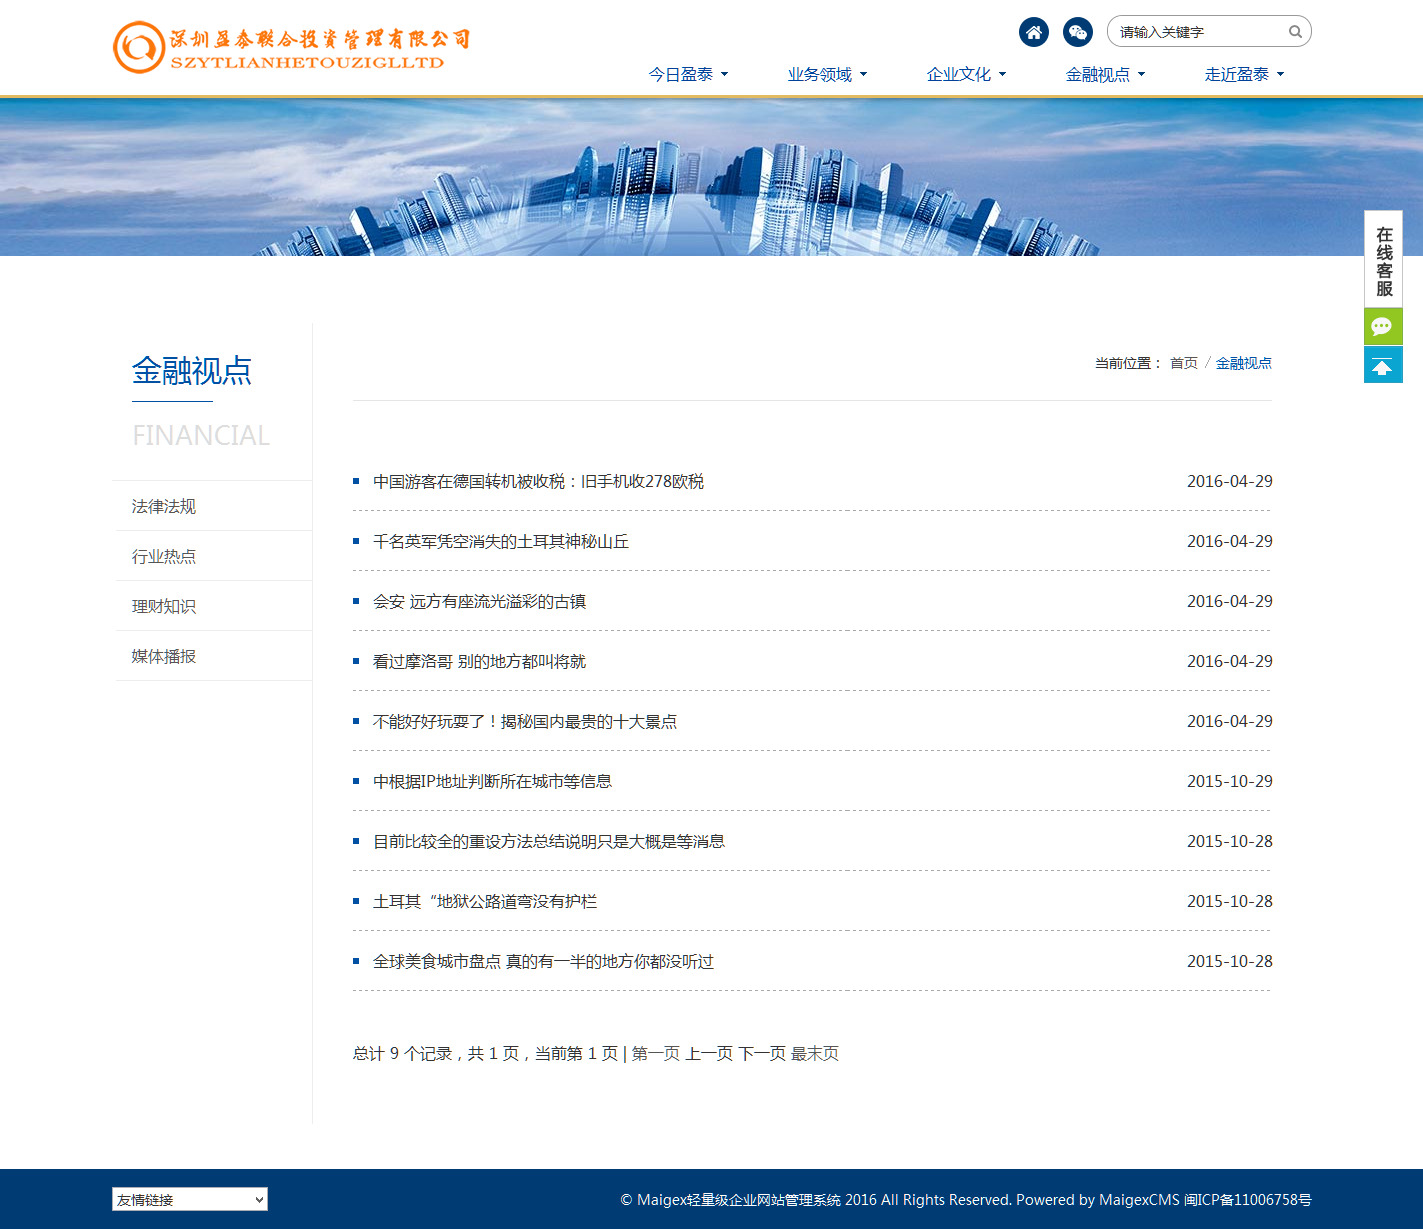1423x1229 pixels.
Task: Open green online chat bubble icon
Action: pos(1382,326)
